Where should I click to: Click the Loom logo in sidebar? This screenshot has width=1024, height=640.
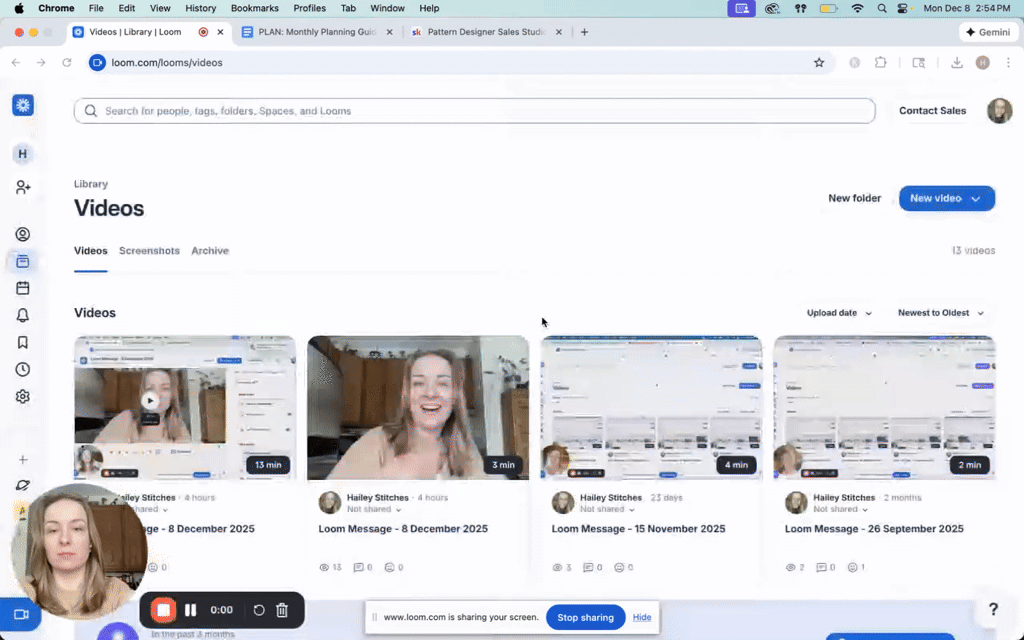tap(23, 105)
